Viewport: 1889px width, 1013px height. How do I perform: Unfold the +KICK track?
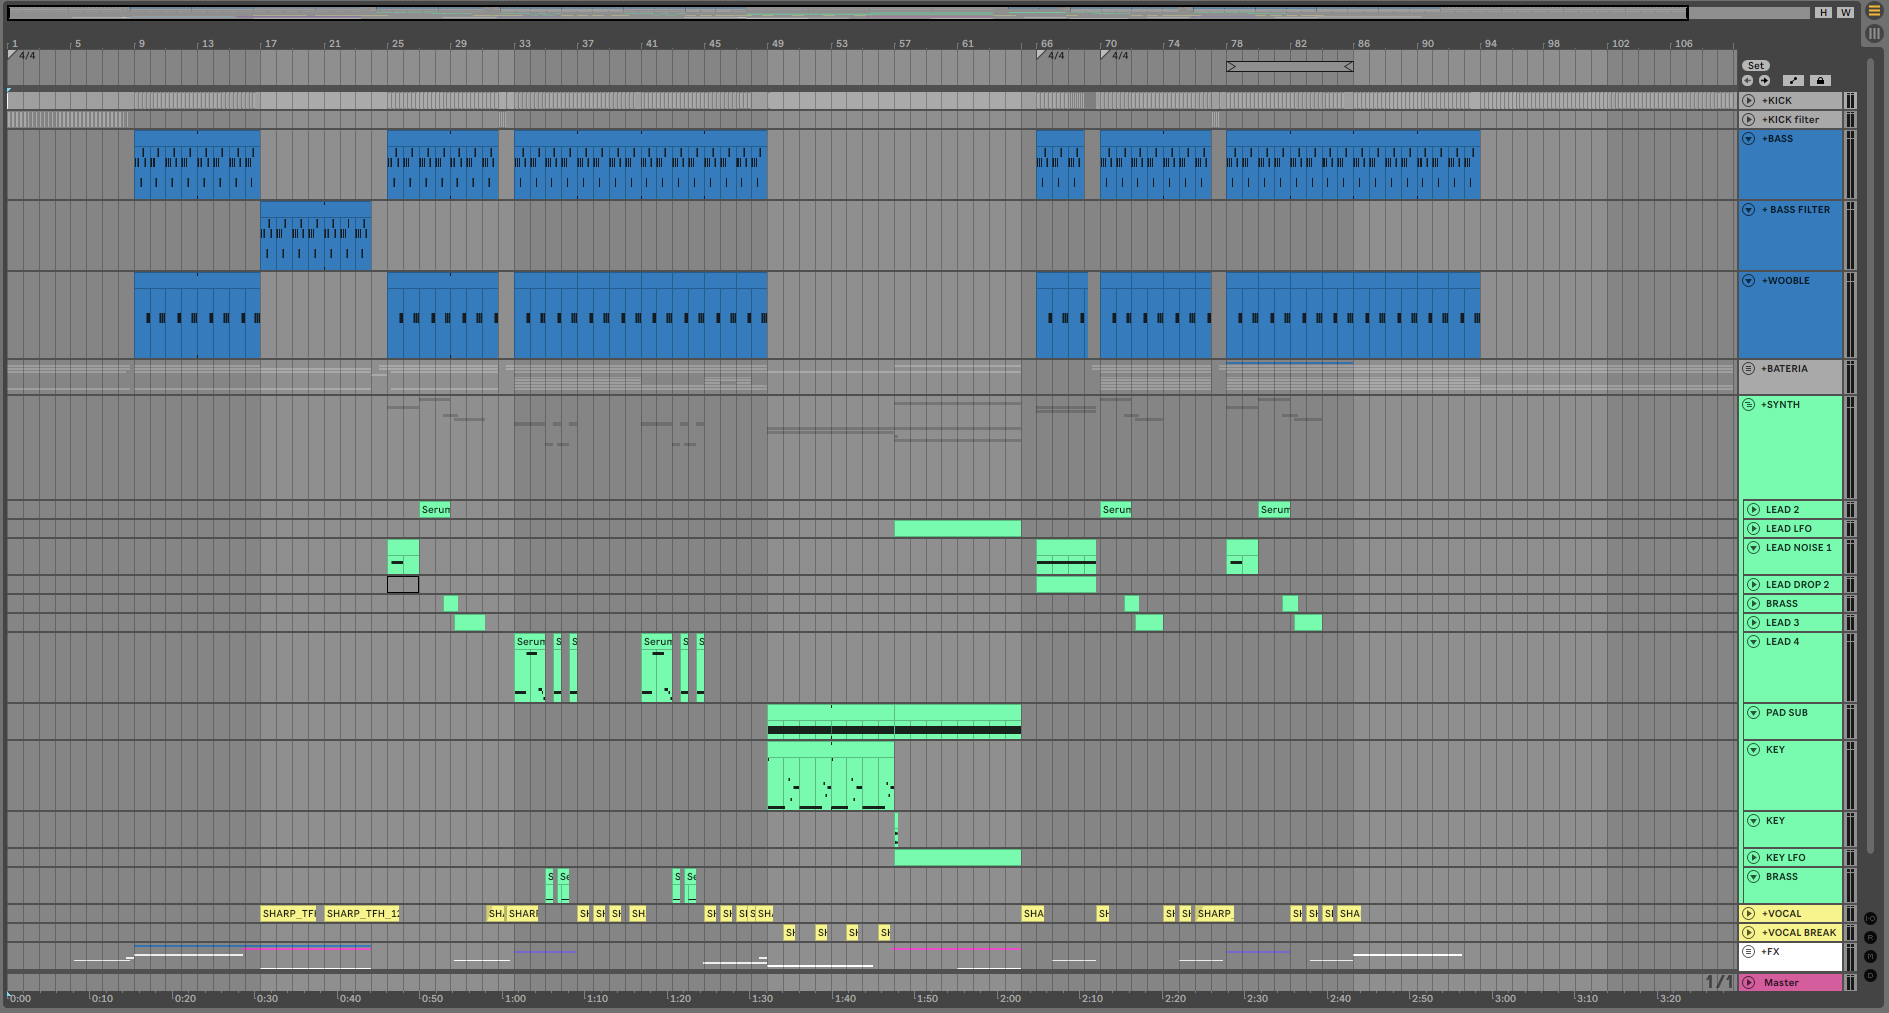tap(1749, 101)
